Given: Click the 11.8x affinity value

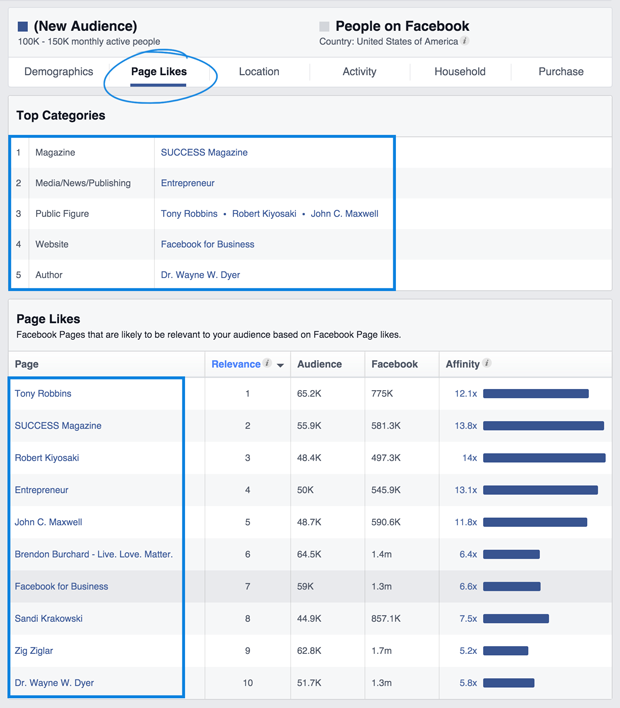Looking at the screenshot, I should click(466, 522).
